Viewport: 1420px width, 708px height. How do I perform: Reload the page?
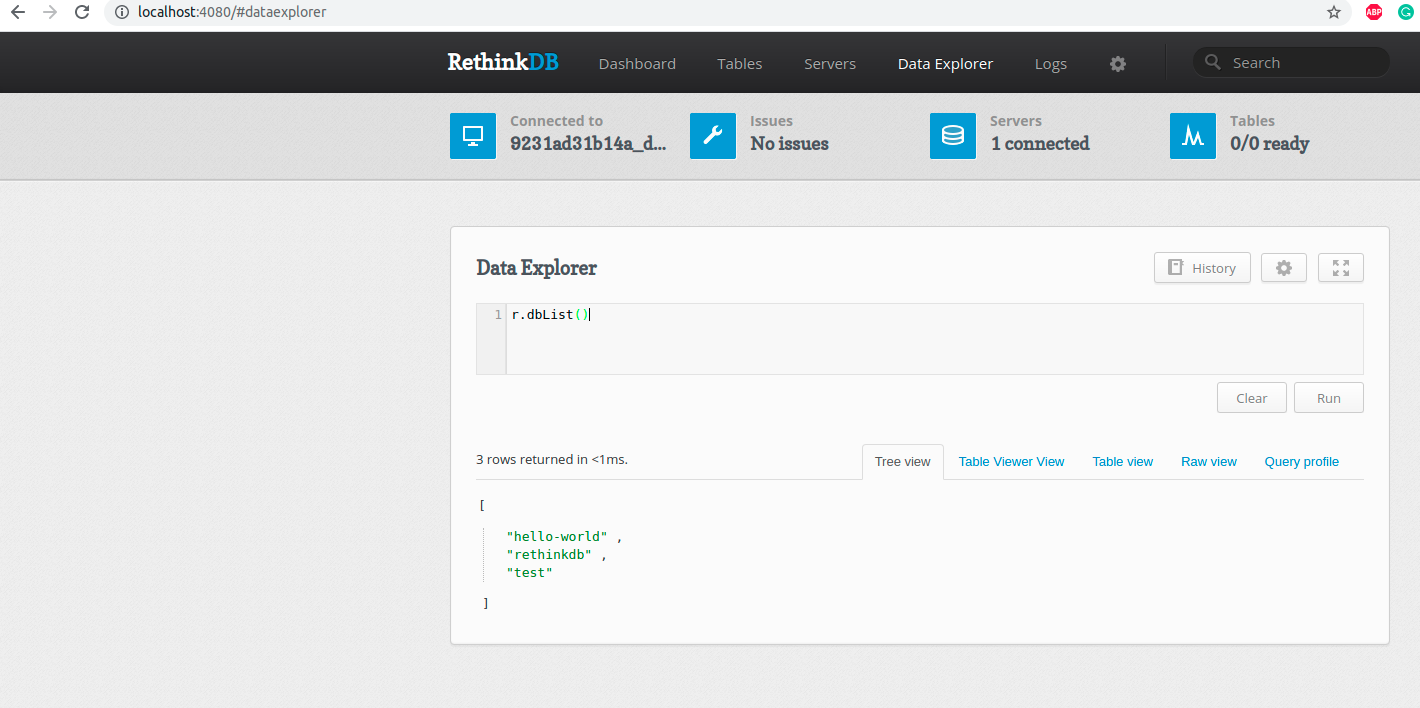(x=83, y=12)
